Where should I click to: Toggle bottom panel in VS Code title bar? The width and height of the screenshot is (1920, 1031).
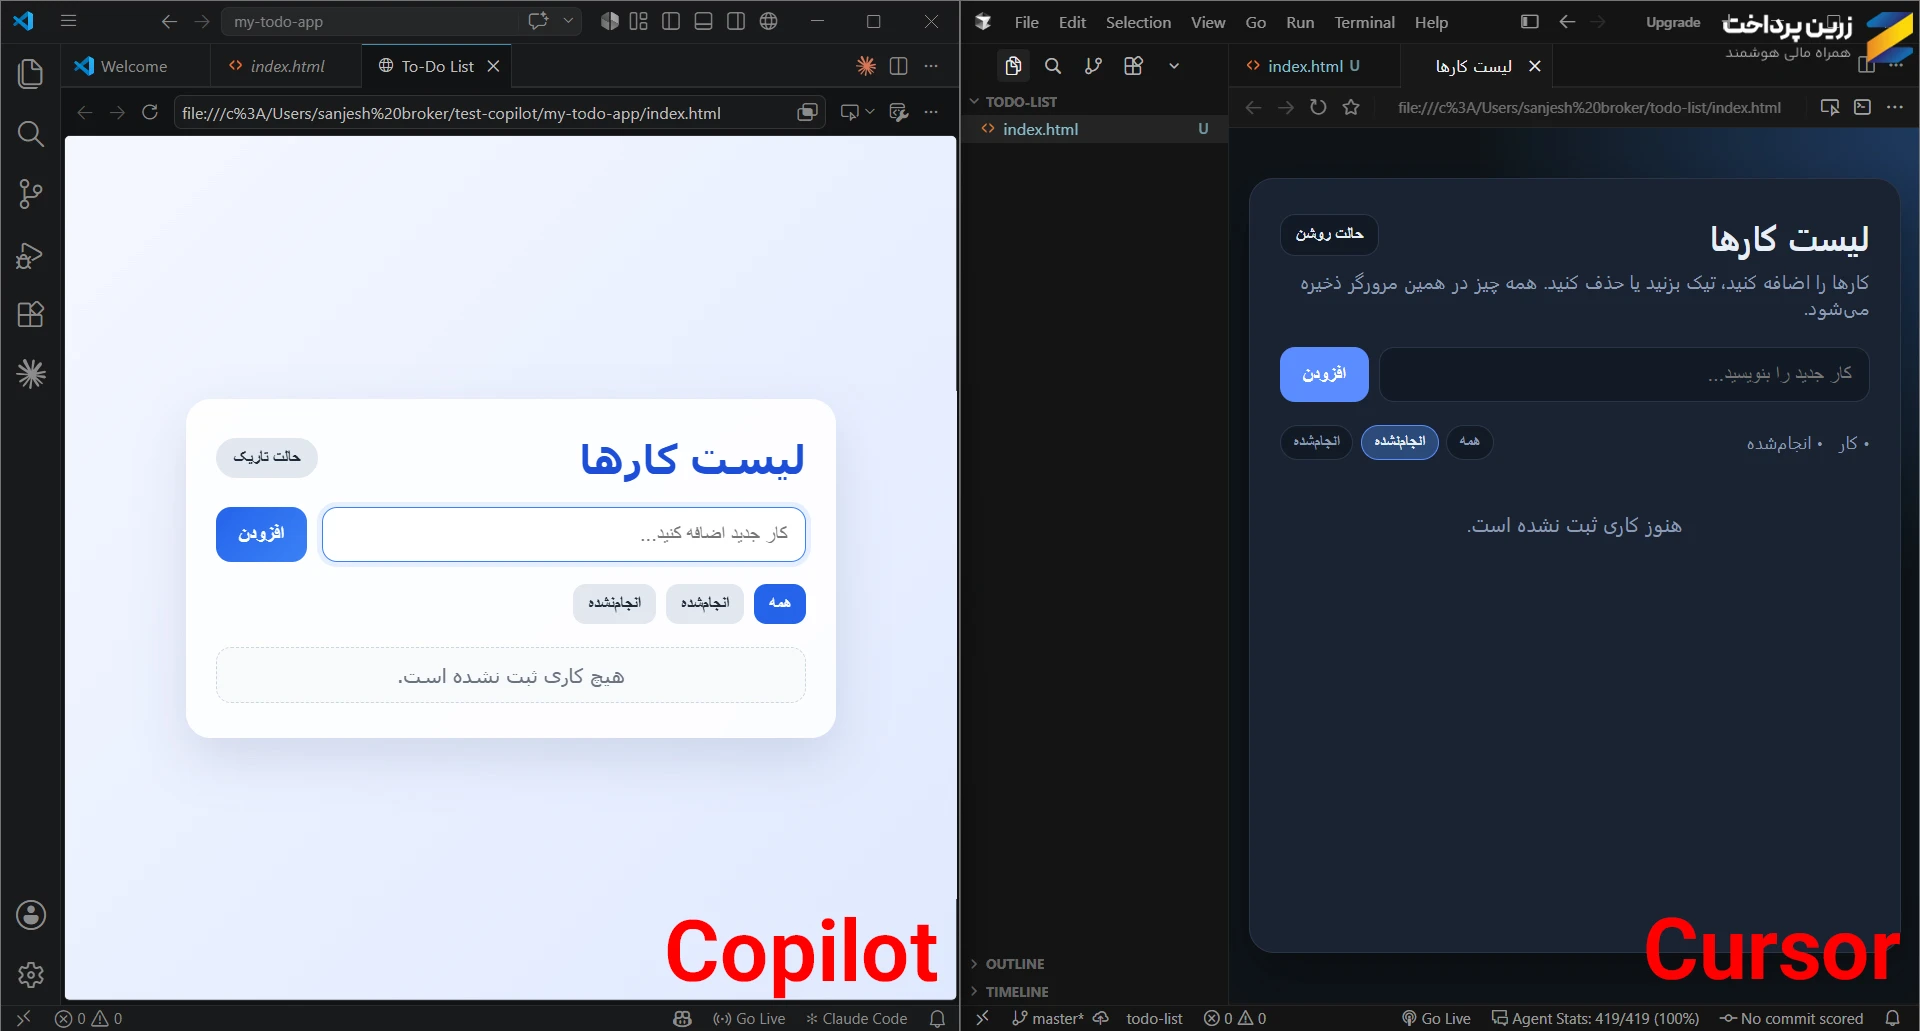[x=703, y=21]
